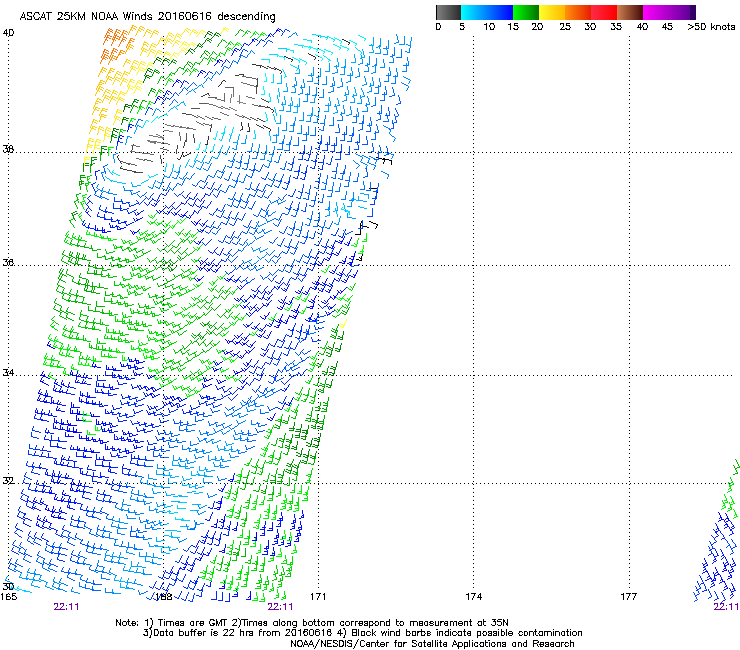
Task: Click the purple '22:11' time near longitude 171
Action: 280,607
